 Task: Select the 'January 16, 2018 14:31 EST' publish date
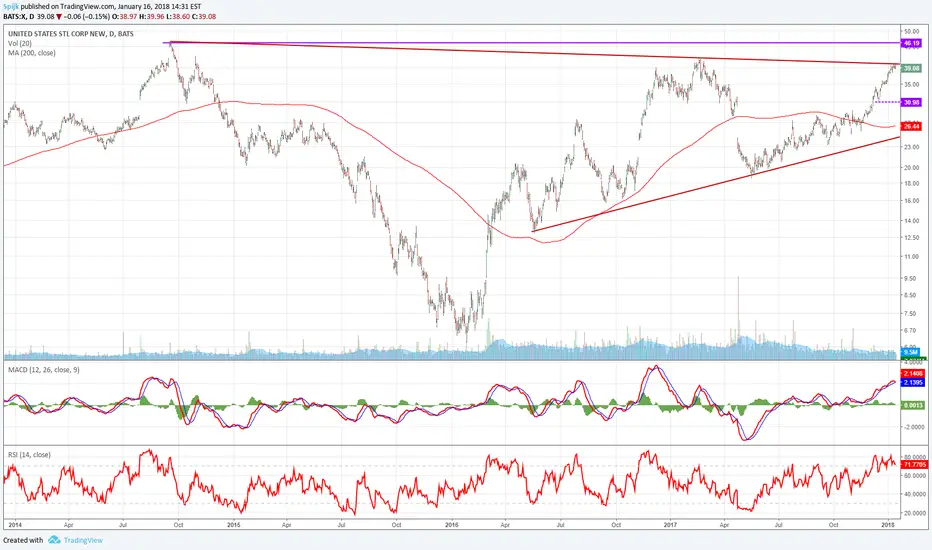159,7
